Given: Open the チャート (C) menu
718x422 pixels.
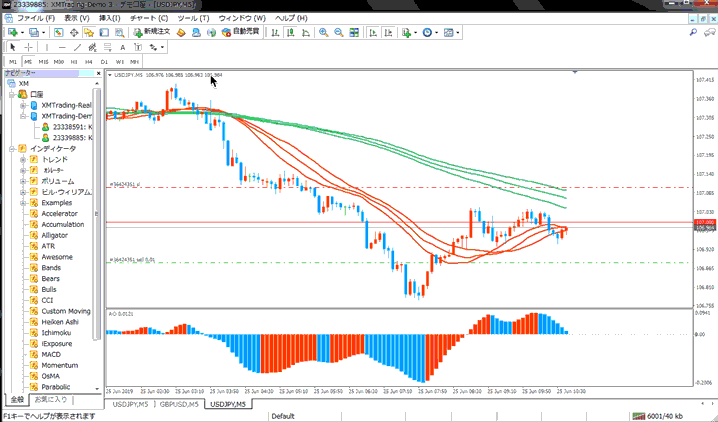Looking at the screenshot, I should (x=148, y=18).
